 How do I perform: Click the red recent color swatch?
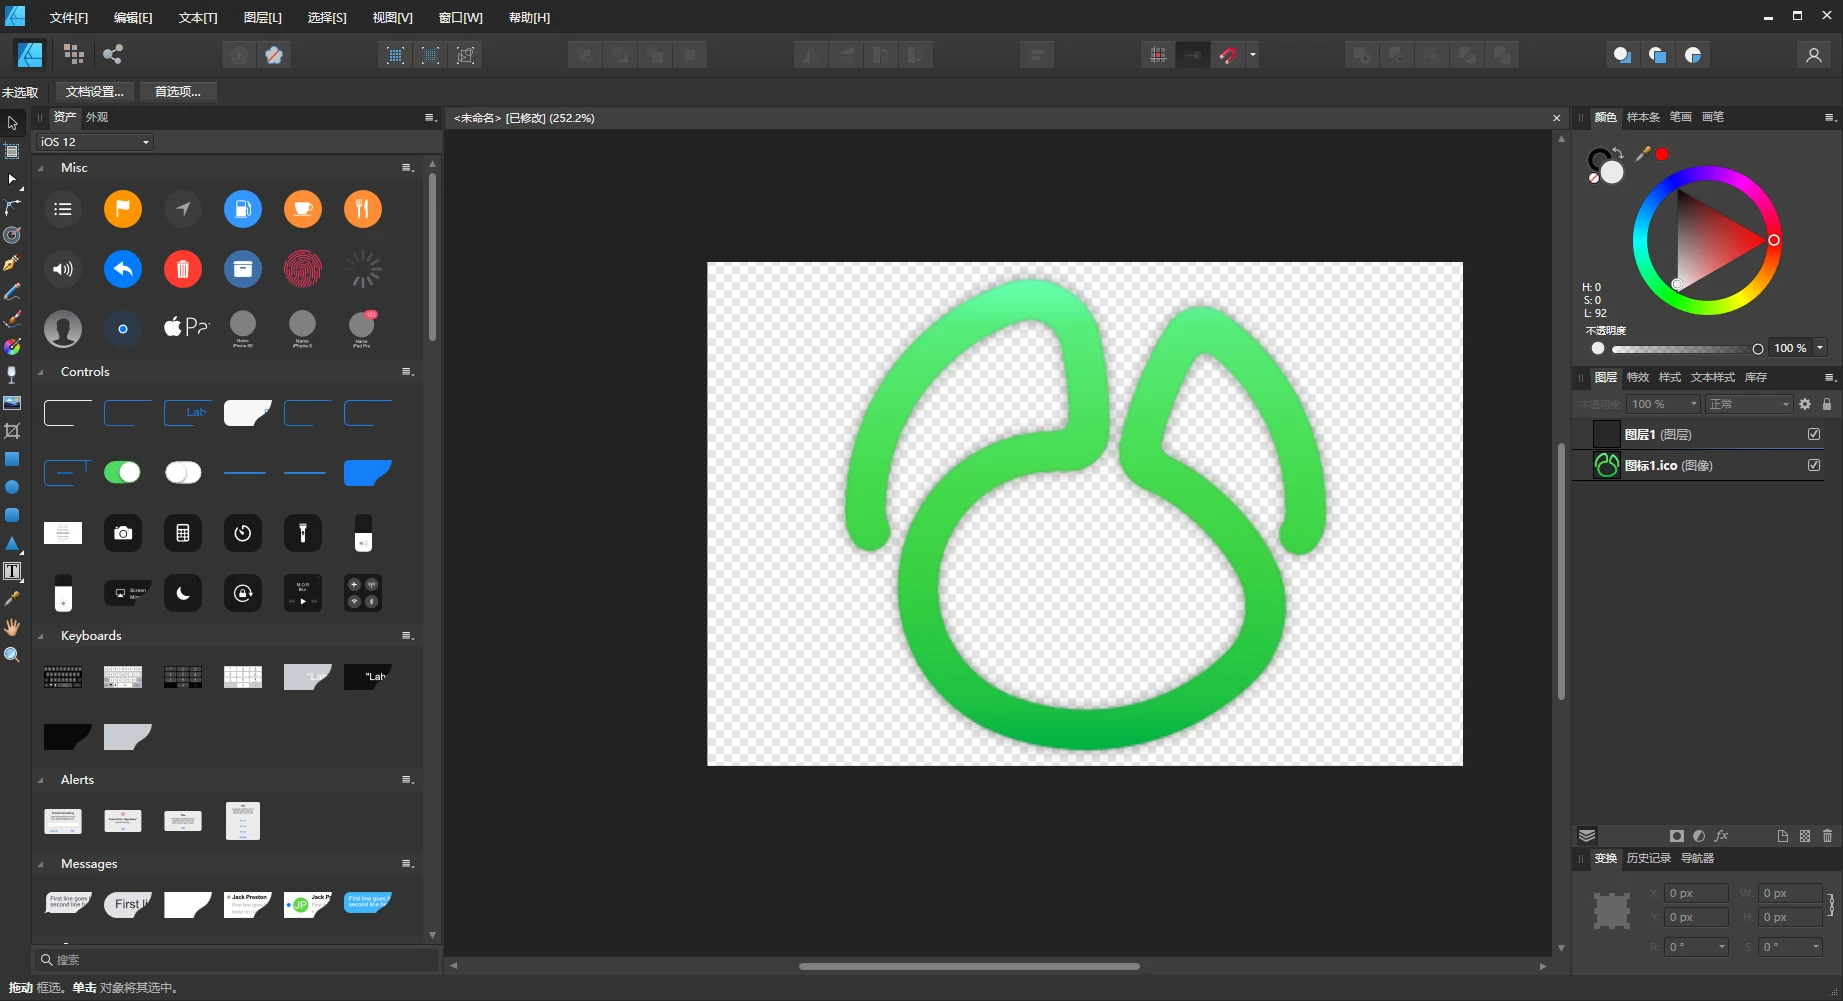(1662, 154)
